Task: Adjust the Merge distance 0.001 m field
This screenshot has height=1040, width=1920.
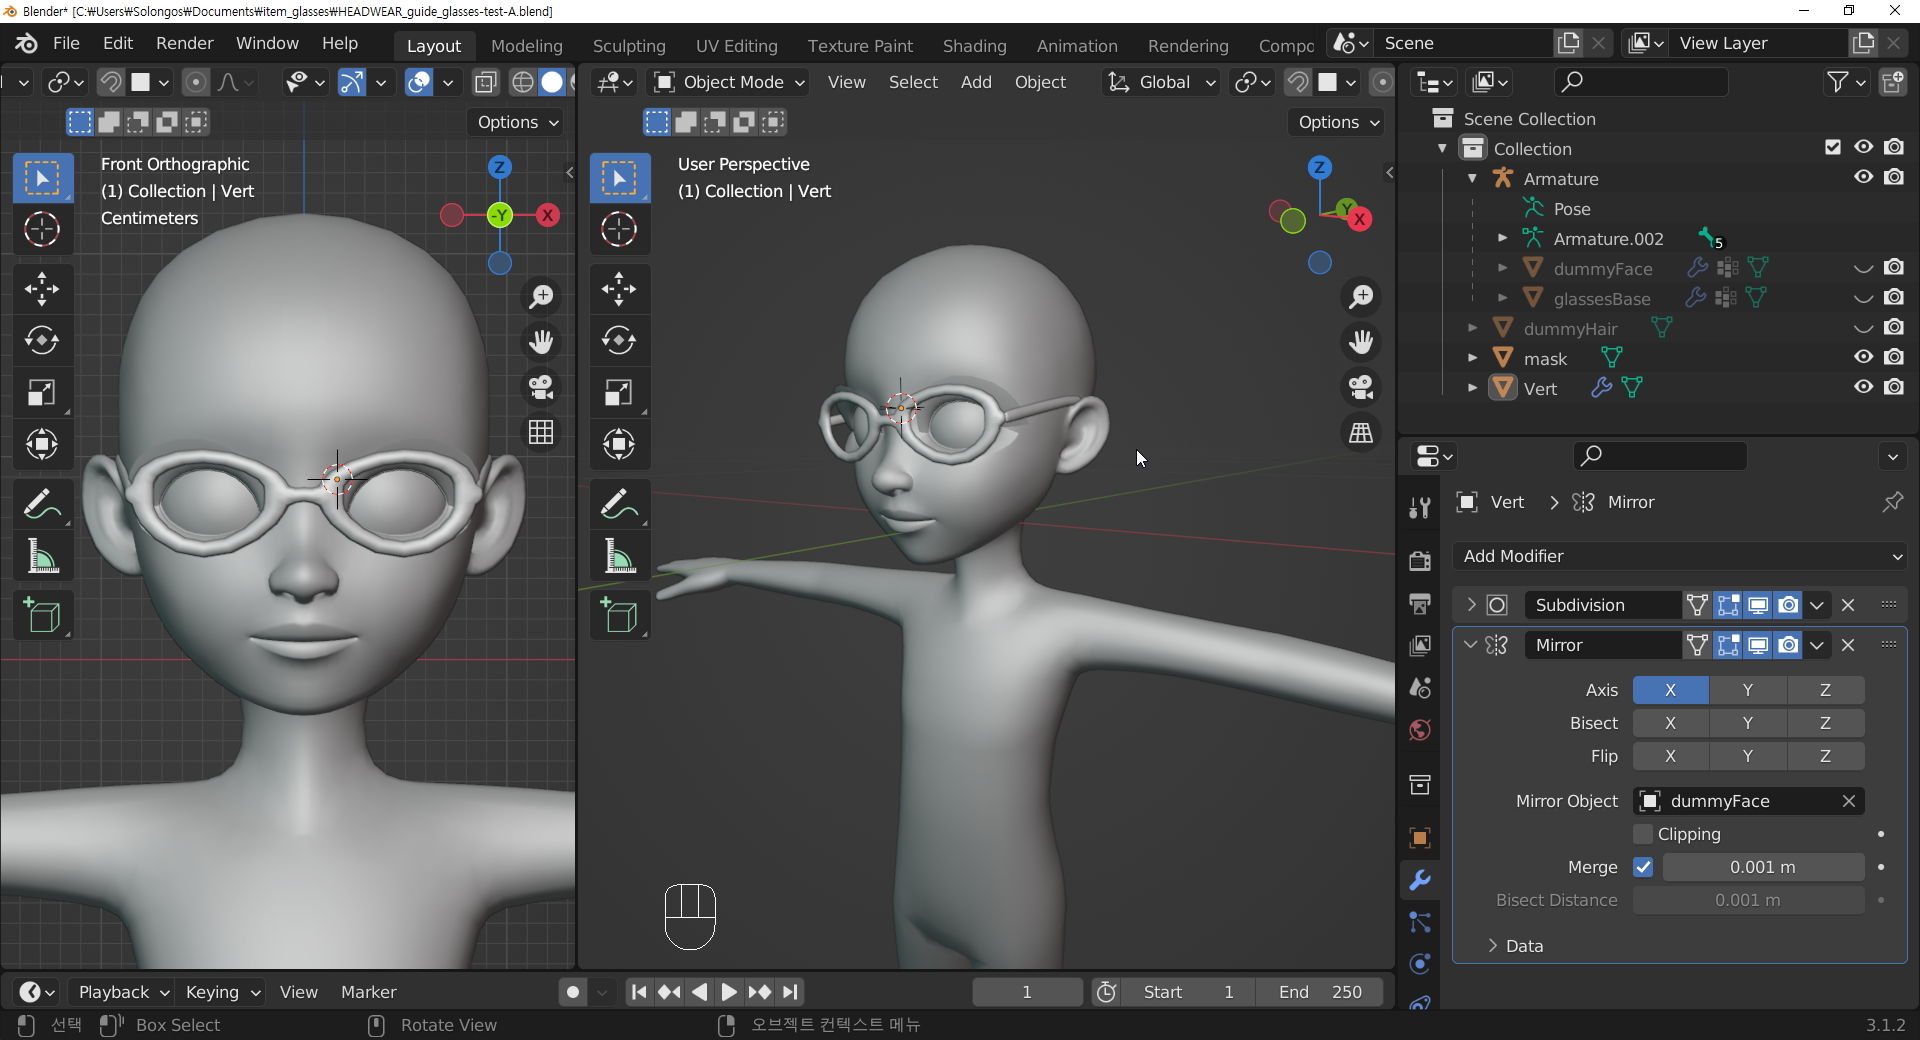Action: click(x=1763, y=867)
